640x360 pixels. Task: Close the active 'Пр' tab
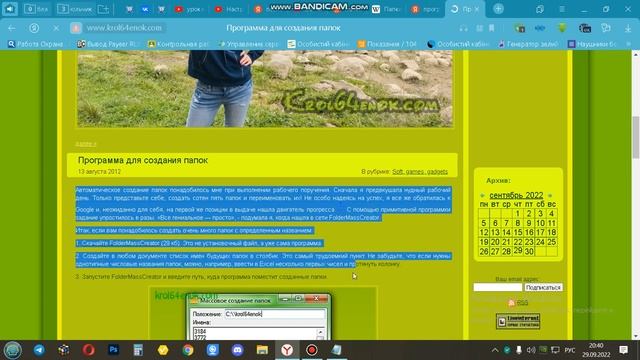click(477, 9)
